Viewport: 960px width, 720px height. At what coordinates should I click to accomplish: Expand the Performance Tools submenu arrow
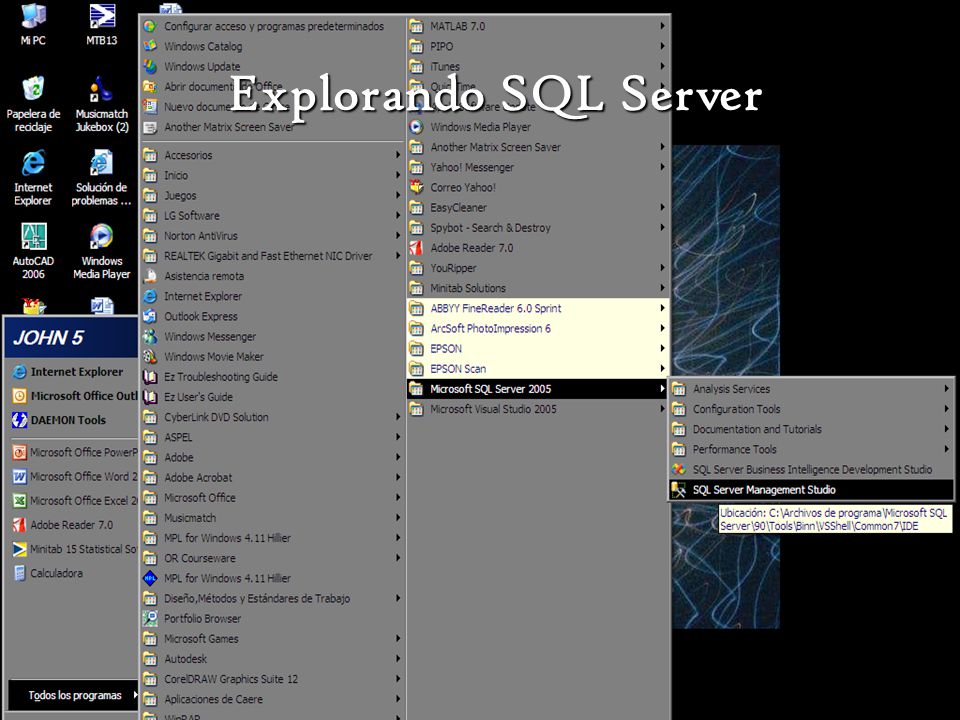click(946, 449)
